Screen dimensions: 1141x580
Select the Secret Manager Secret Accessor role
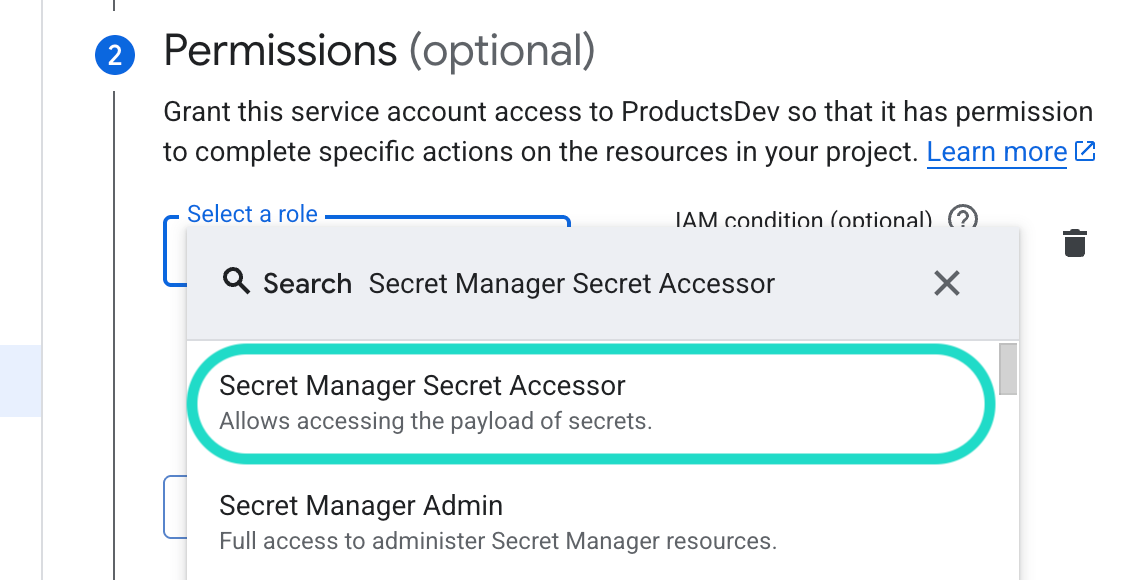422,385
